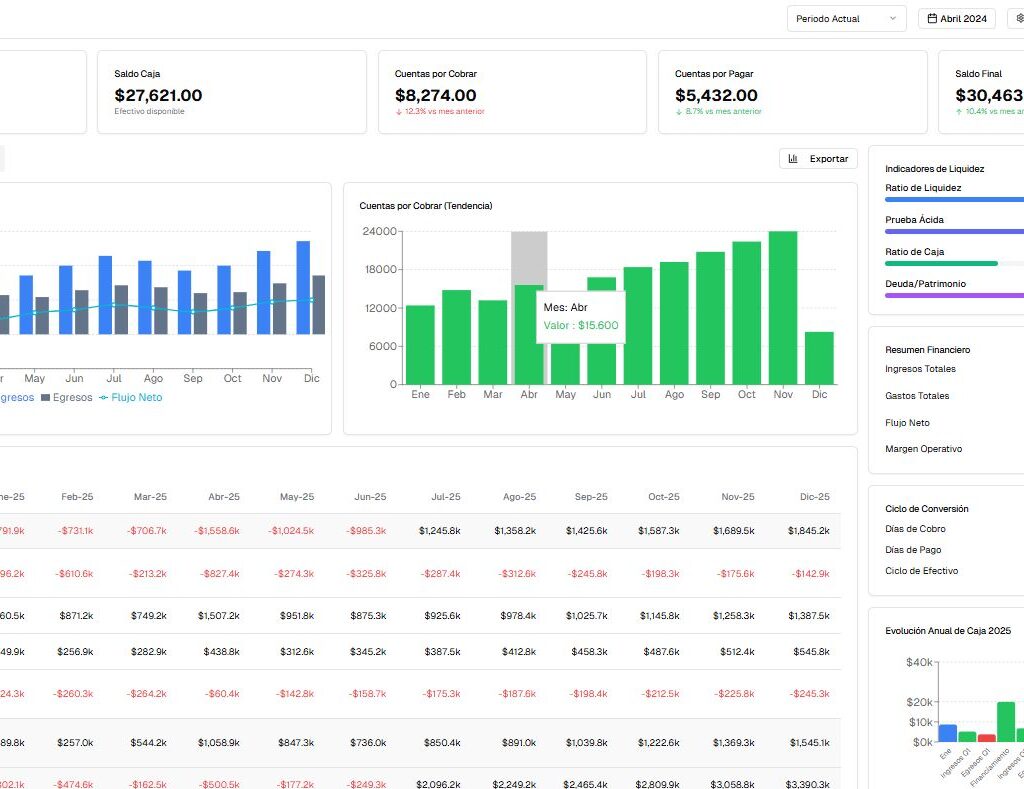Click the Ene bar in Cuentas por Cobrar chart

point(420,345)
